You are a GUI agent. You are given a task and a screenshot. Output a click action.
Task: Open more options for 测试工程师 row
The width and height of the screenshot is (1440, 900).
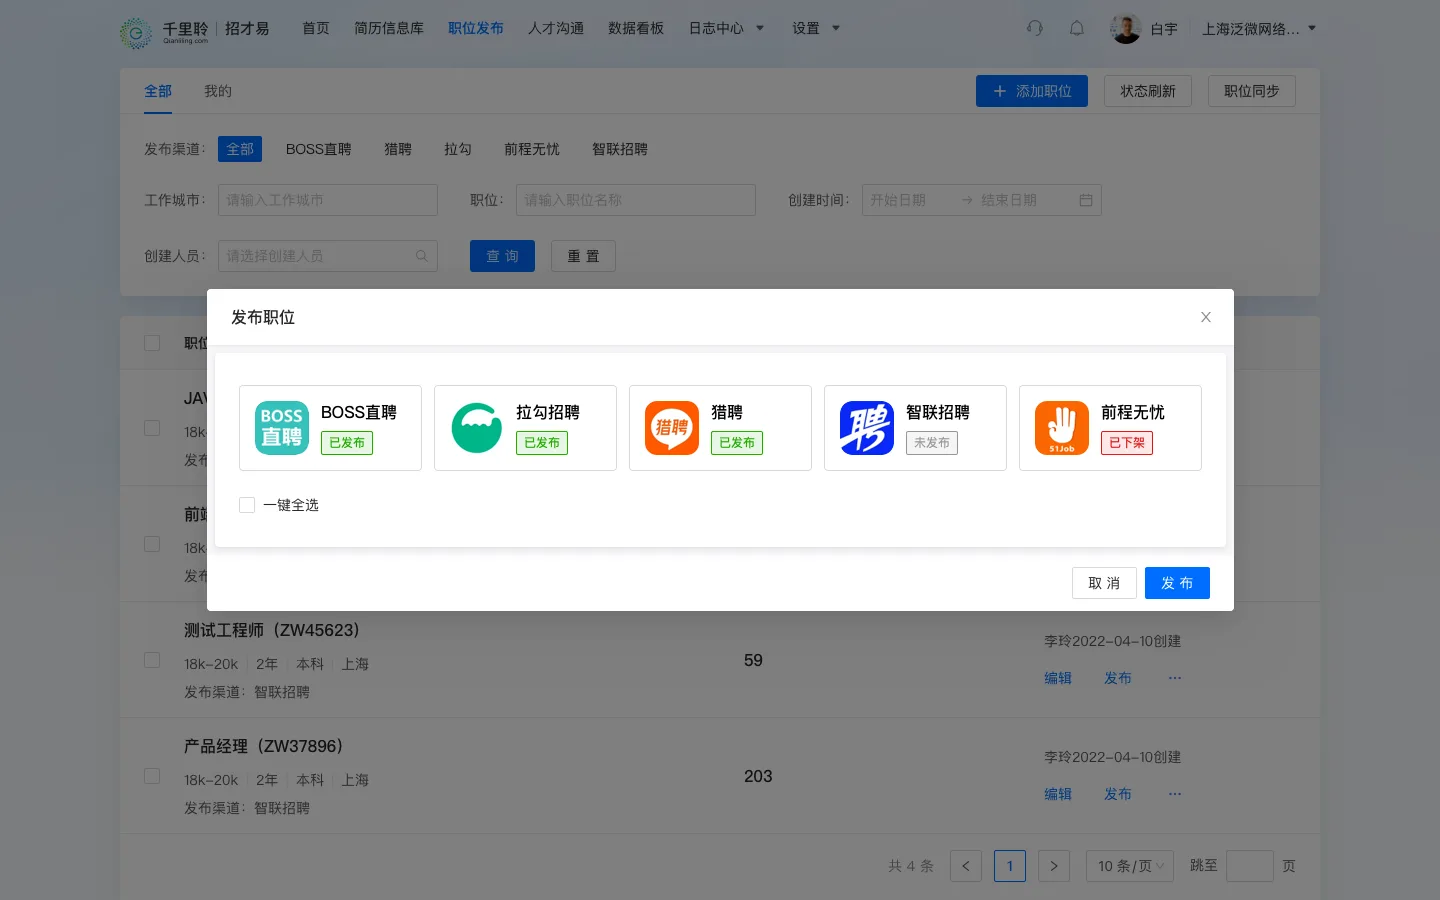point(1175,678)
